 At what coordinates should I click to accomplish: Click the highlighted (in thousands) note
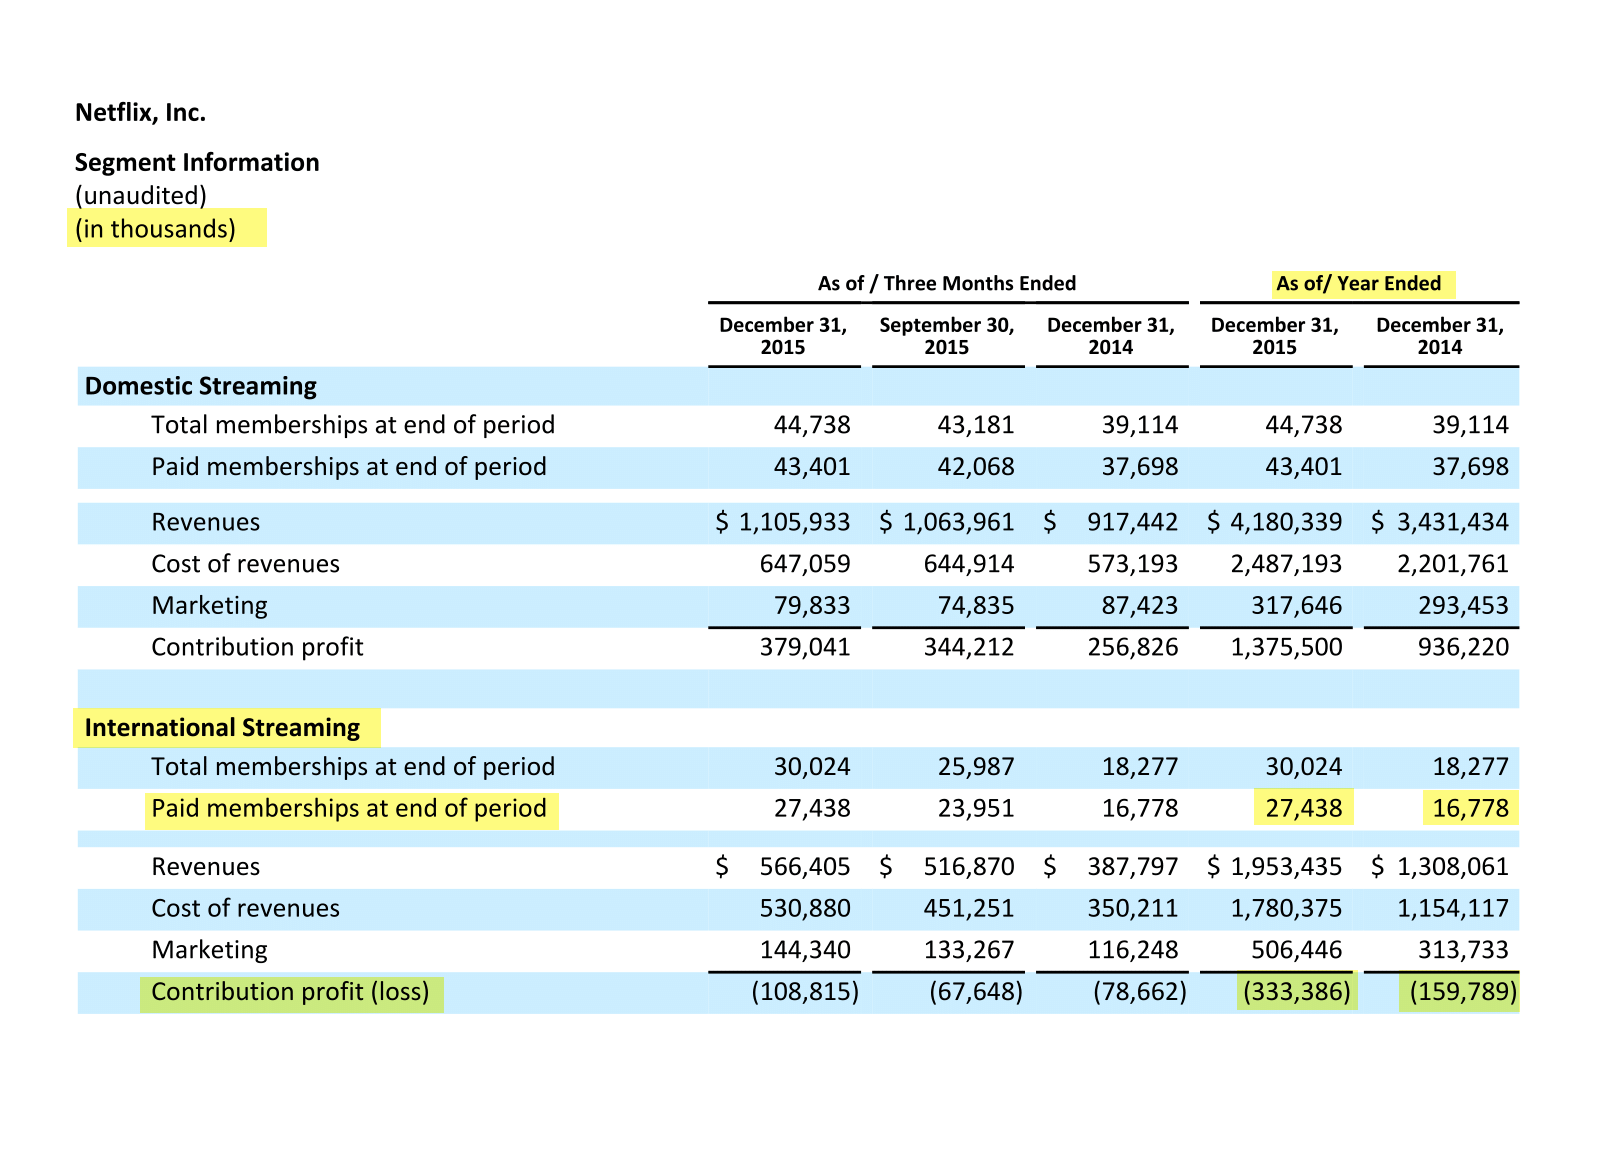(x=156, y=229)
